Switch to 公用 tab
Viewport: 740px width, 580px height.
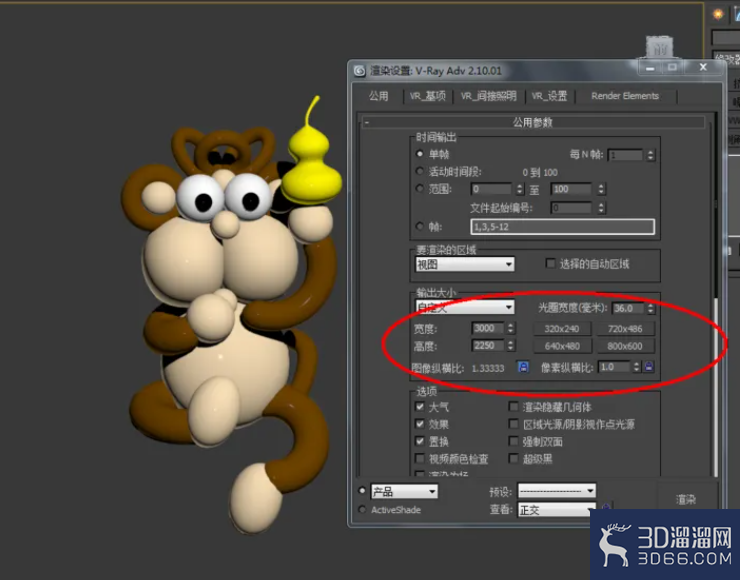[x=378, y=96]
